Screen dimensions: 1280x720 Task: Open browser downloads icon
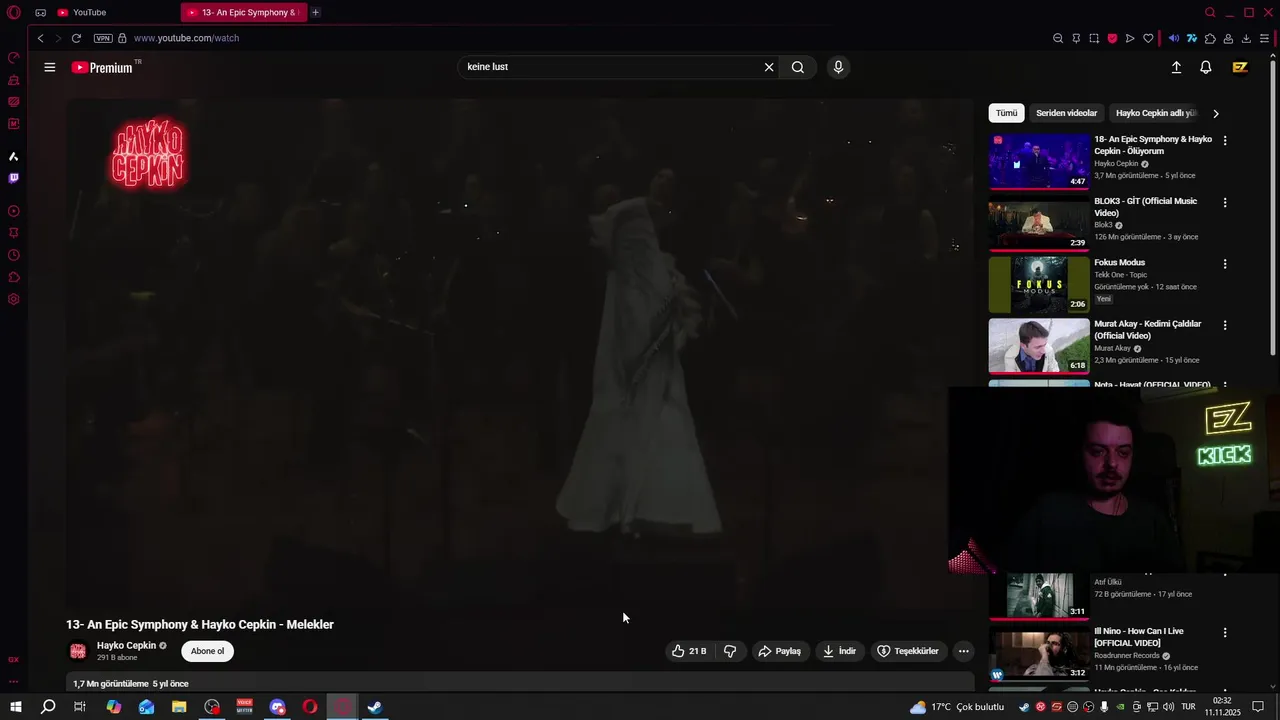tap(1246, 38)
